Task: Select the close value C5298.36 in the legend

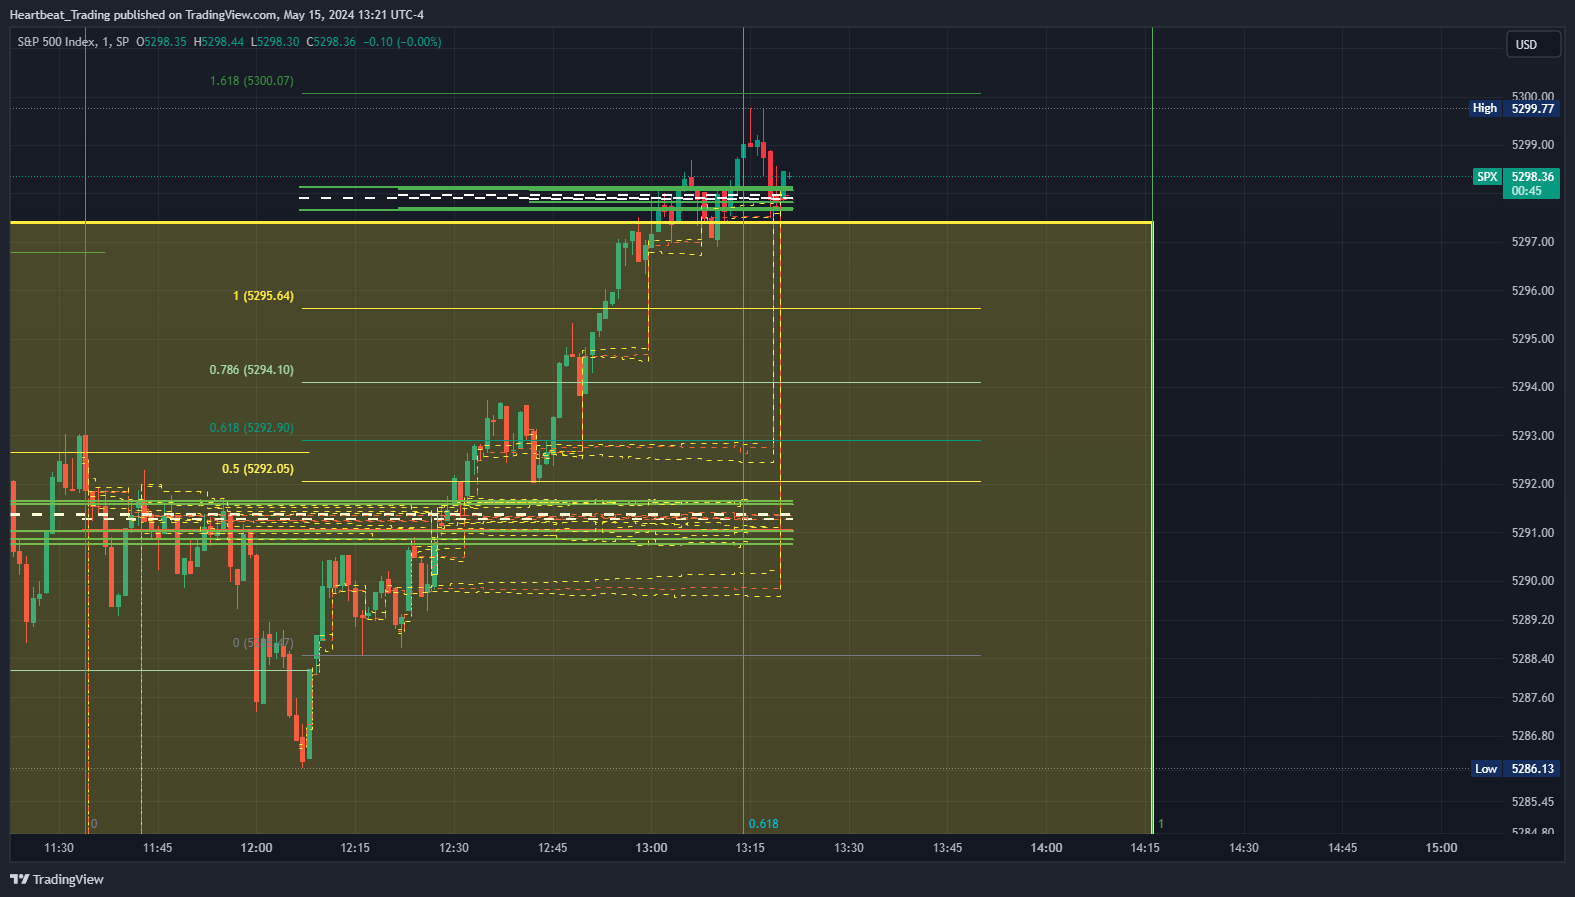Action: pos(331,42)
